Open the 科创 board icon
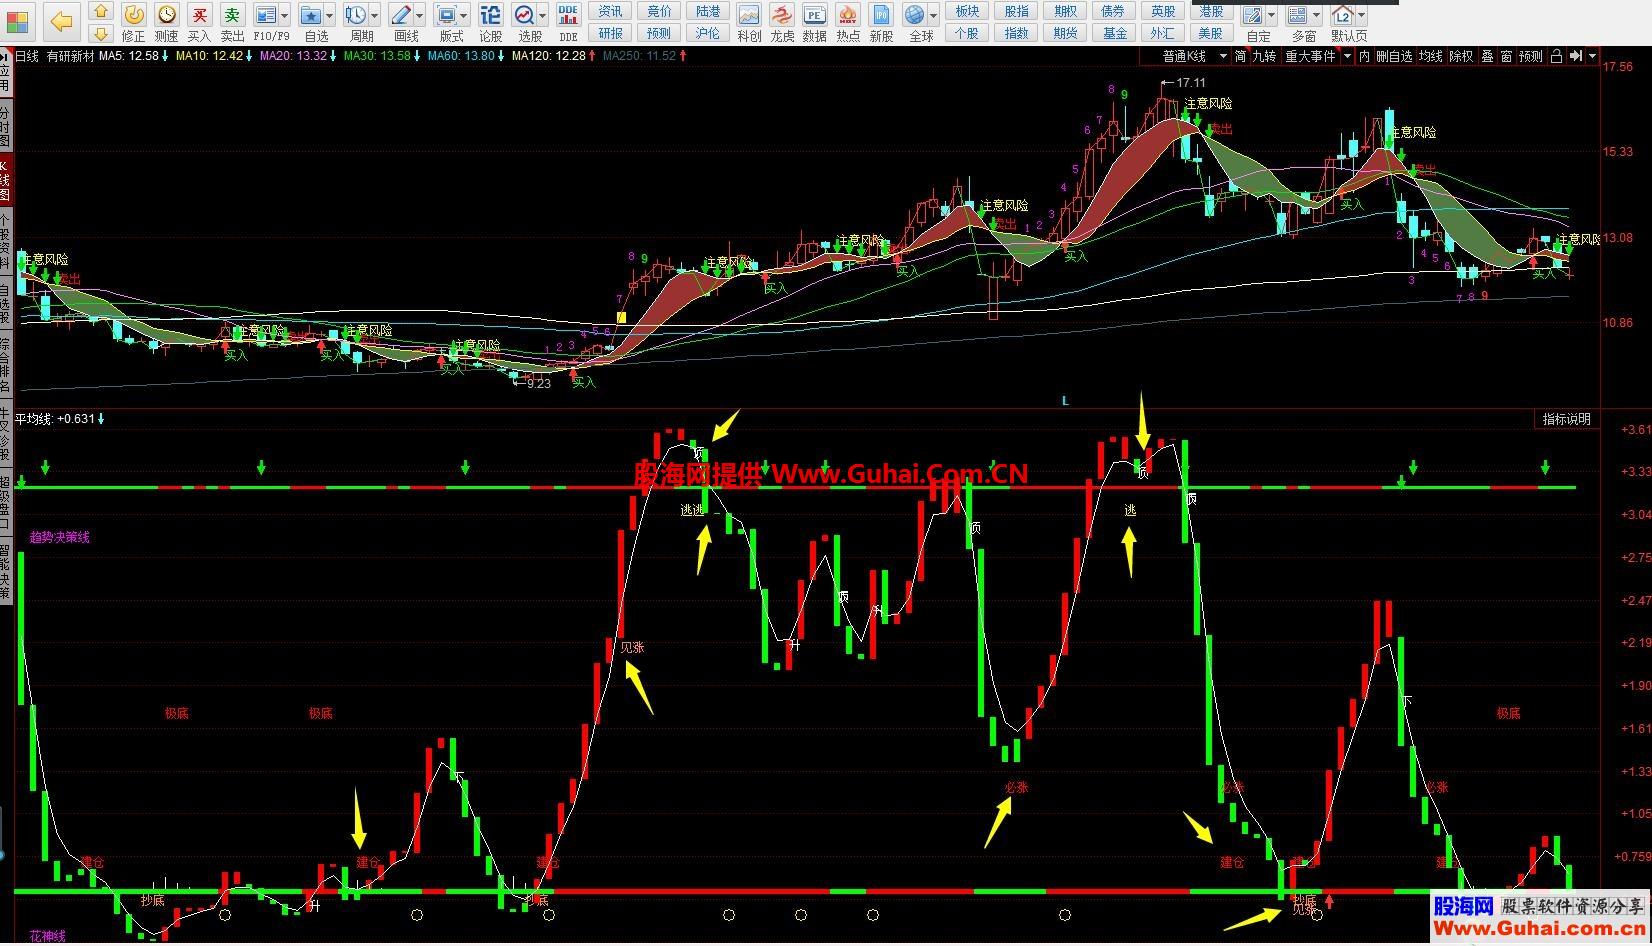The width and height of the screenshot is (1652, 946). pos(749,22)
